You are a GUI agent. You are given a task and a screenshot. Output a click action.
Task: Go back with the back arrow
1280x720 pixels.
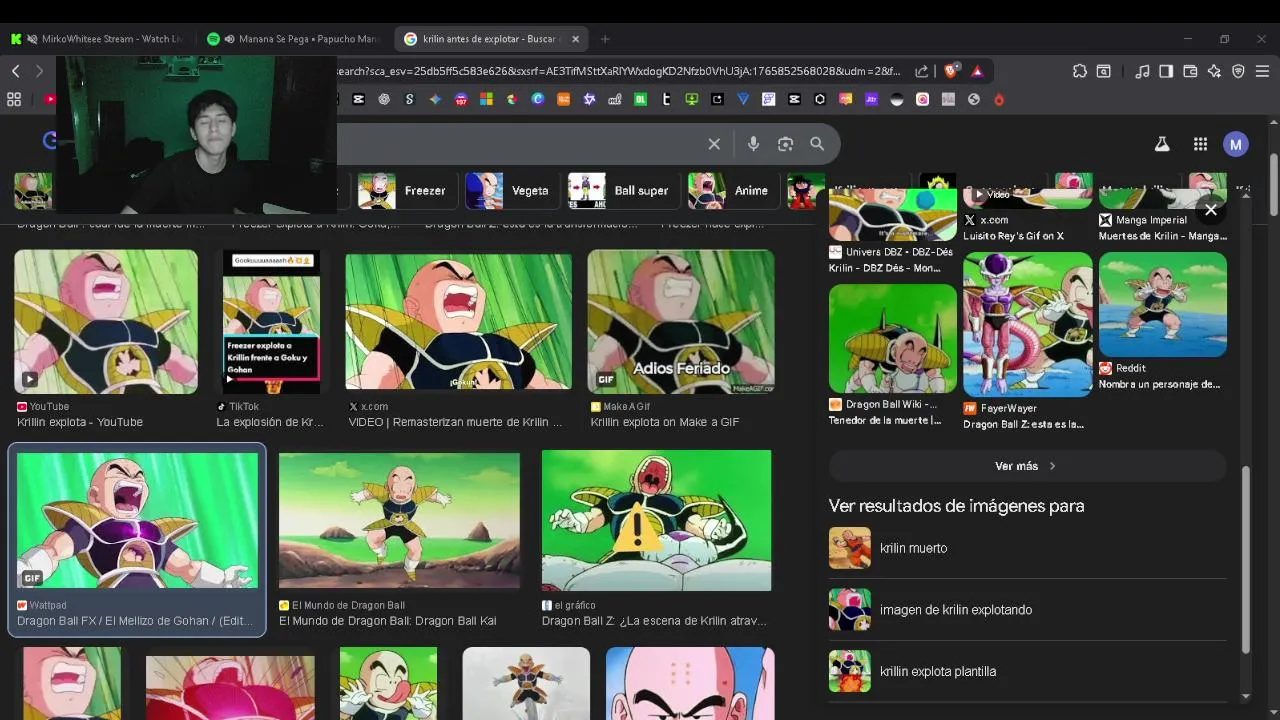click(x=16, y=71)
